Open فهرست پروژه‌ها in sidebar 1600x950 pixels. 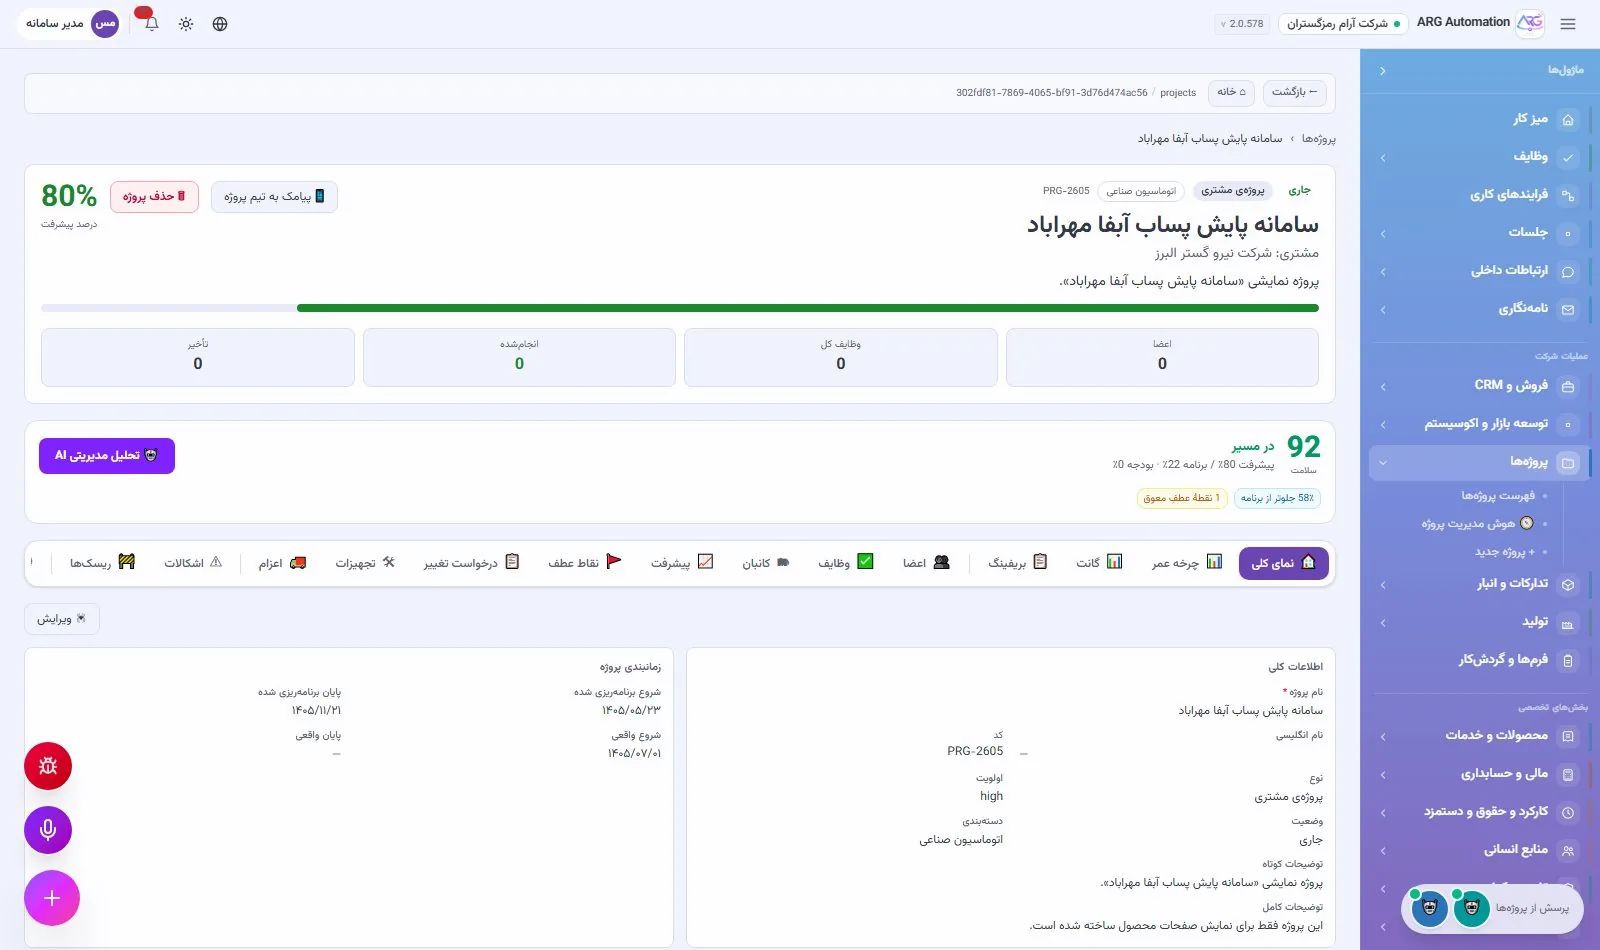coord(1498,496)
